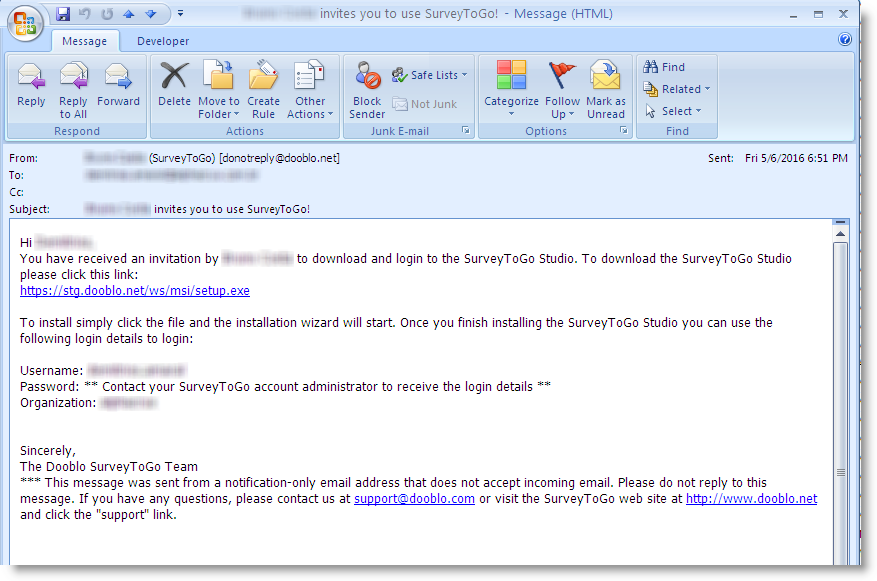877x581 pixels.
Task: Click the Redo icon in quick access toolbar
Action: (107, 13)
